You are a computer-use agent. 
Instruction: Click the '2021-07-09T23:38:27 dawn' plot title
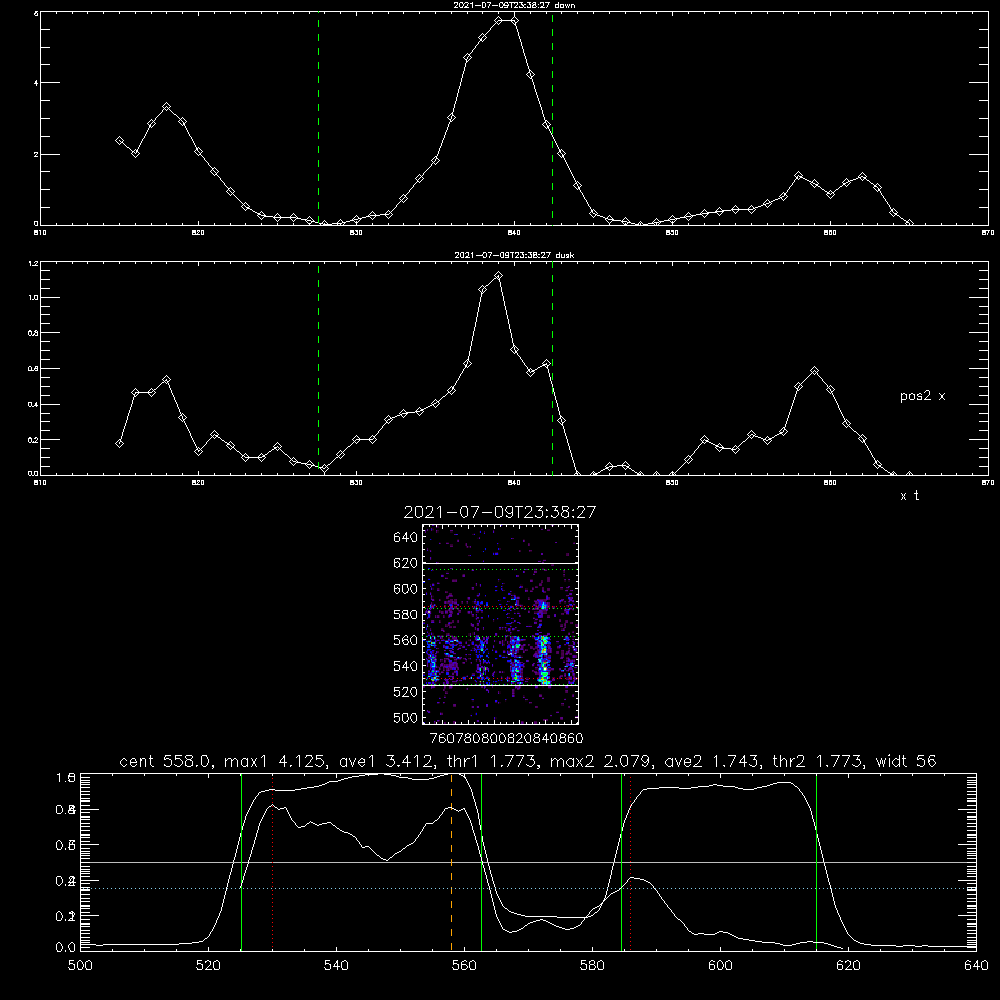click(x=514, y=5)
